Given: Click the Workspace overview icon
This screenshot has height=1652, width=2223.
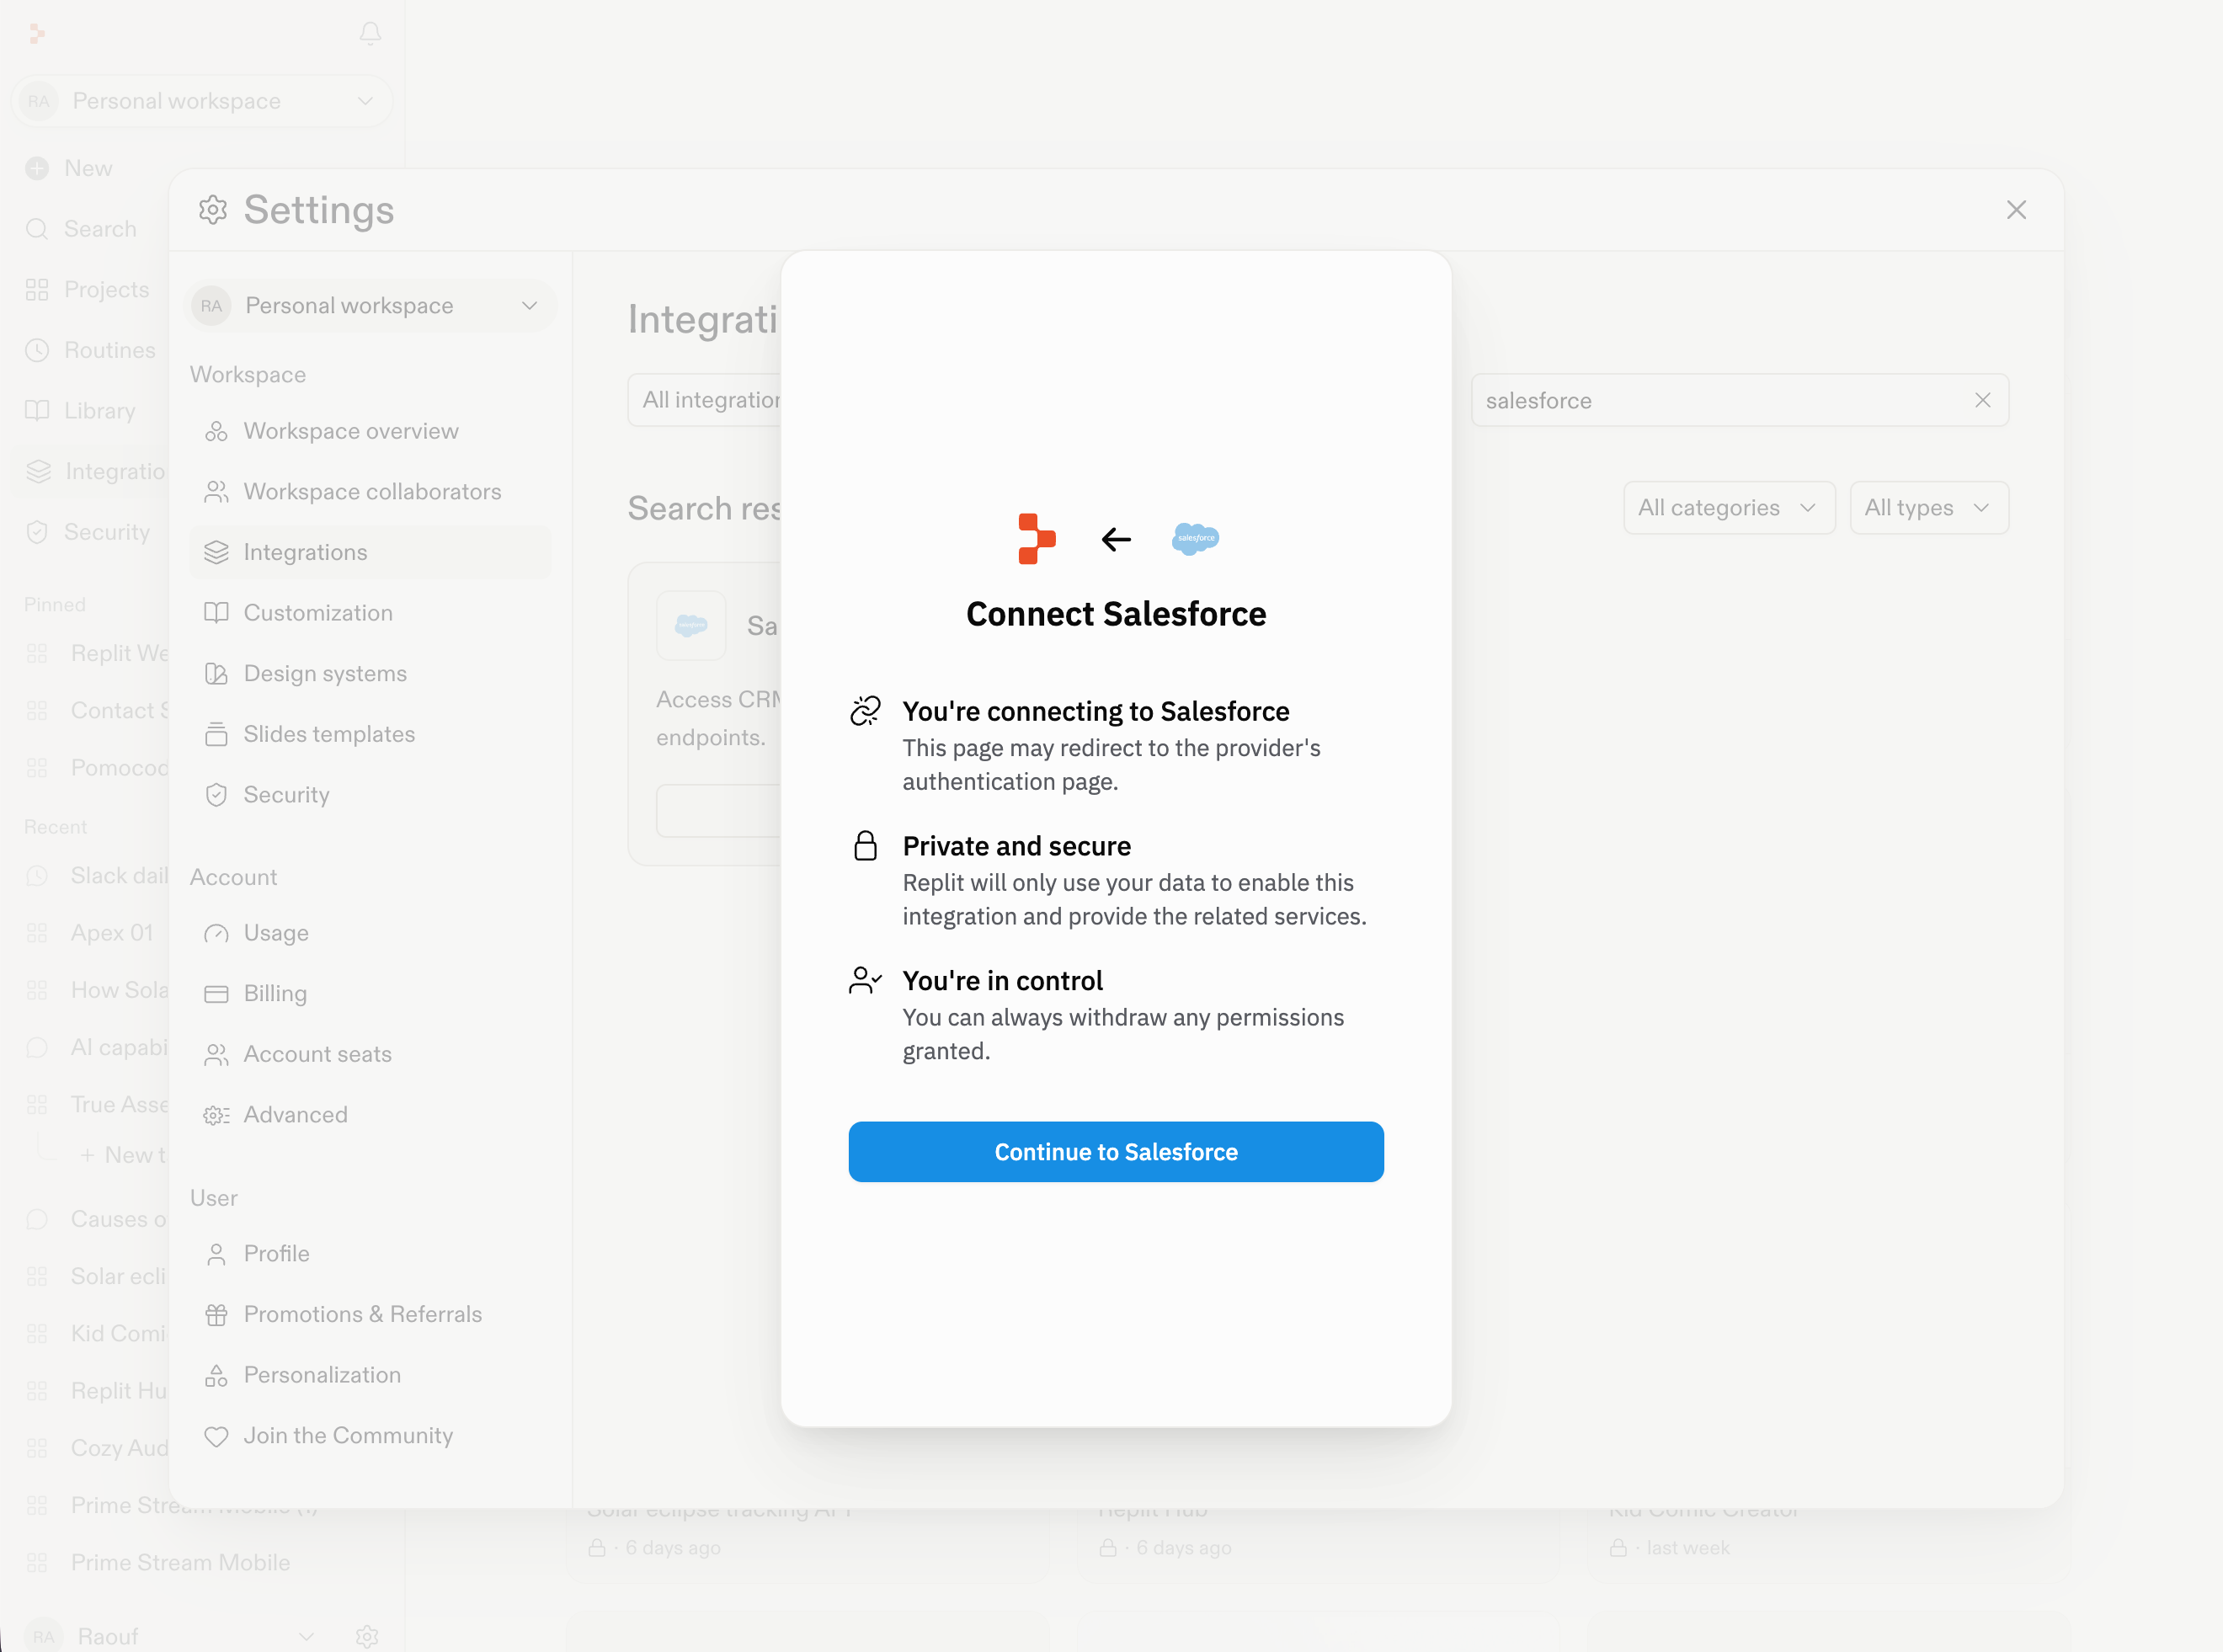Looking at the screenshot, I should (x=216, y=431).
